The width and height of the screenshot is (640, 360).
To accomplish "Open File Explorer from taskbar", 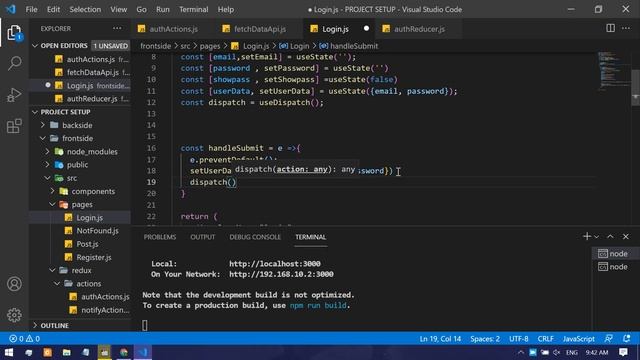I will click(67, 352).
